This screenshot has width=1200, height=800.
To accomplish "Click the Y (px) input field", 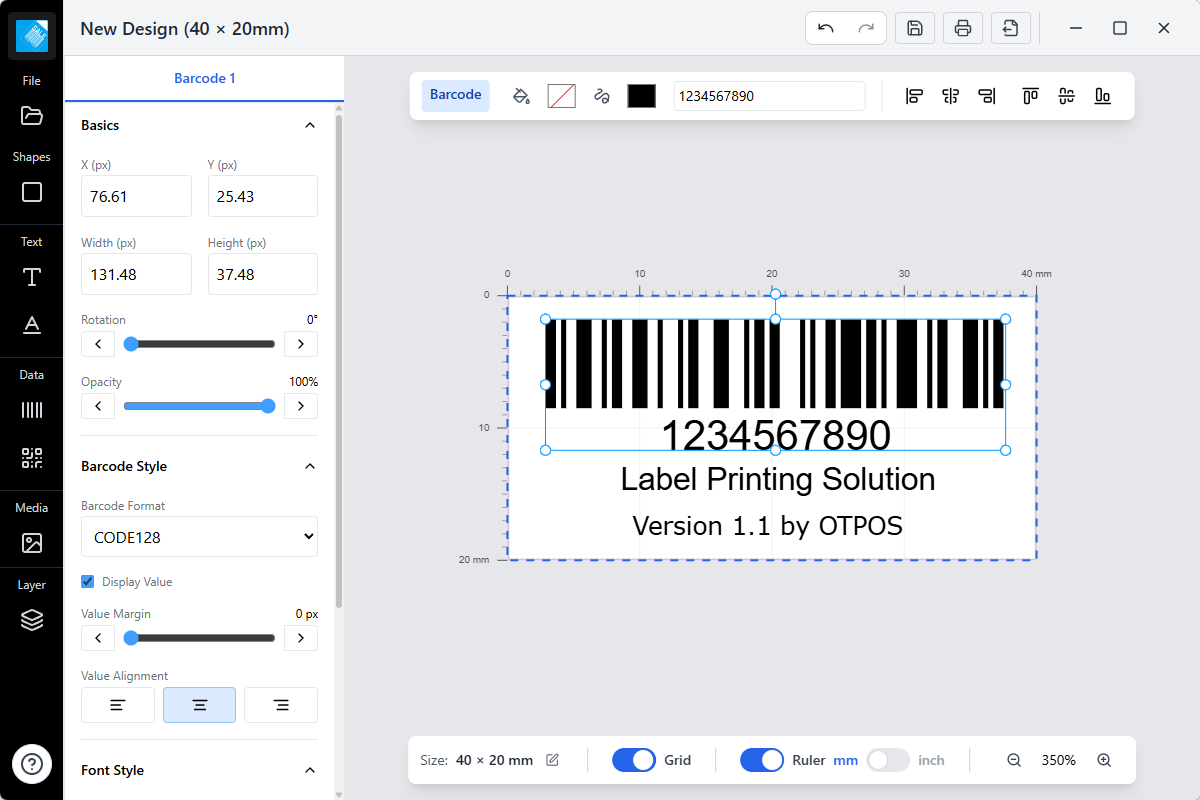I will pyautogui.click(x=263, y=196).
